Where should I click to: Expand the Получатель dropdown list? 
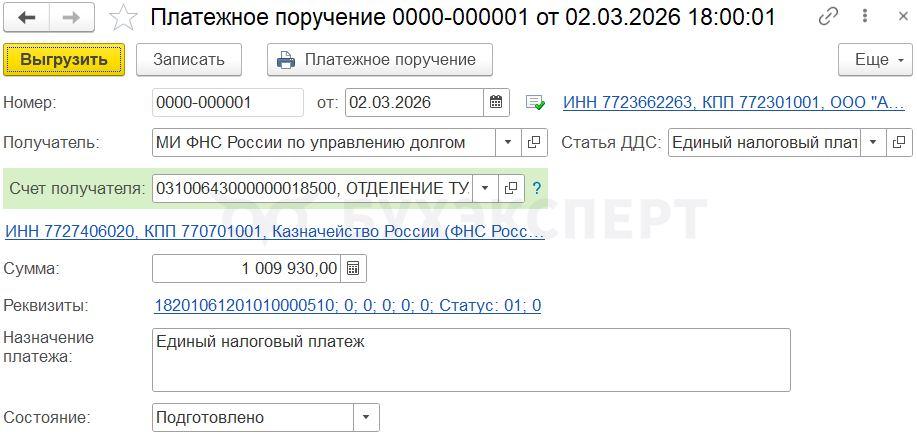(x=508, y=142)
